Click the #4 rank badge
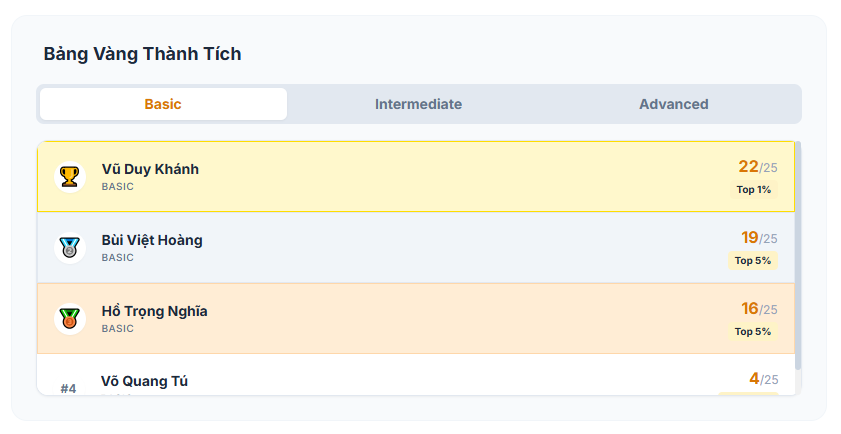The image size is (841, 434). [68, 388]
